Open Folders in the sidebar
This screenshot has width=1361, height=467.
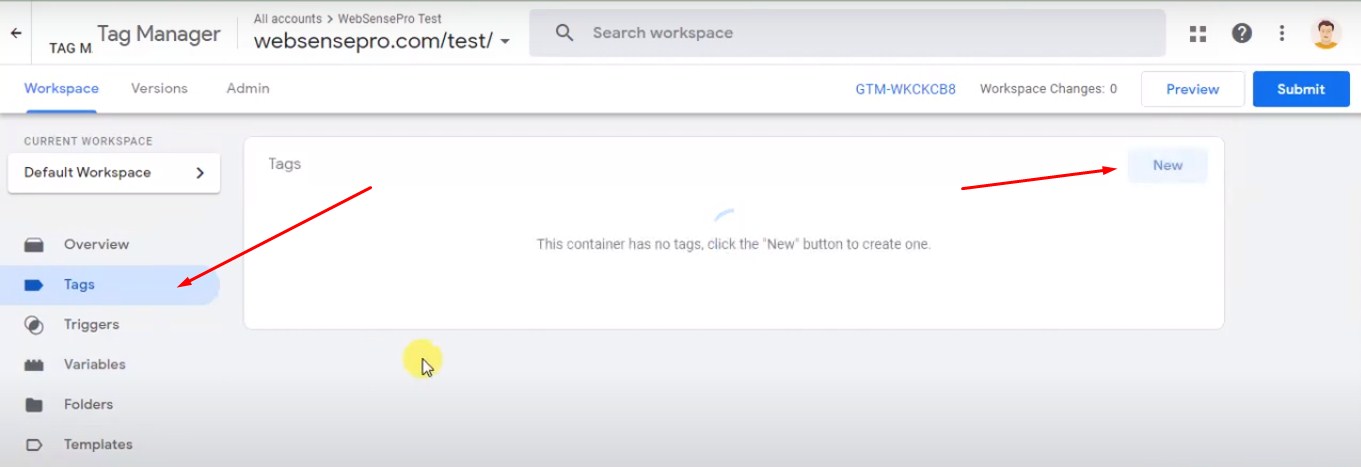coord(110,405)
